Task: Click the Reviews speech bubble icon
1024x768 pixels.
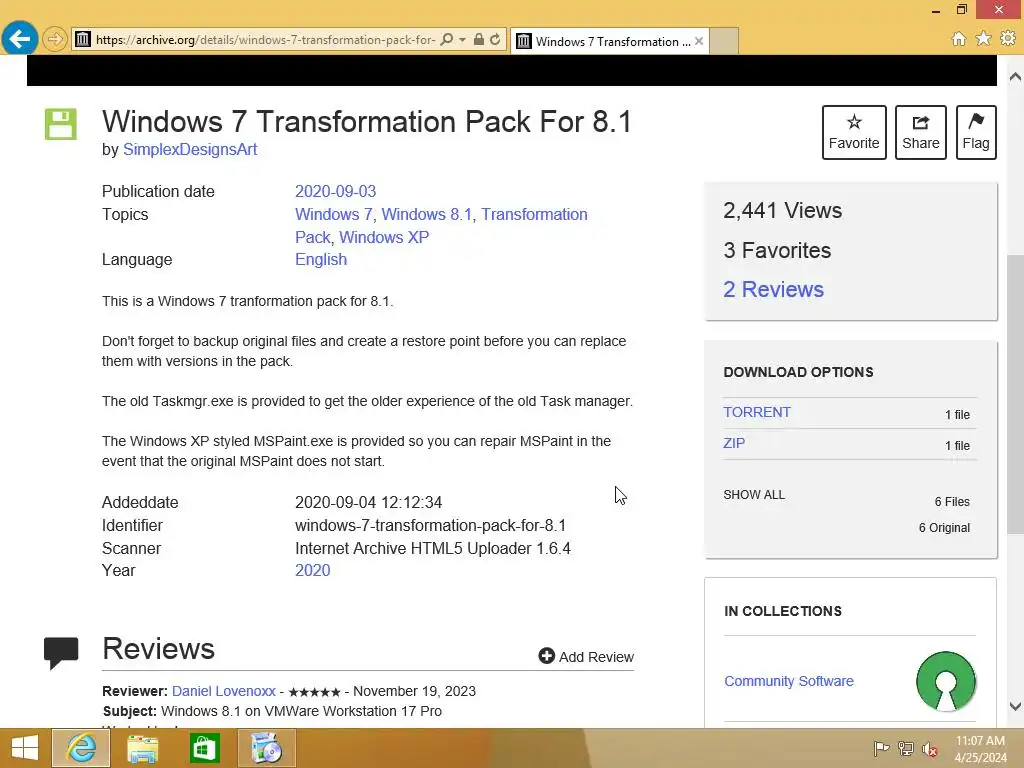Action: tap(61, 652)
